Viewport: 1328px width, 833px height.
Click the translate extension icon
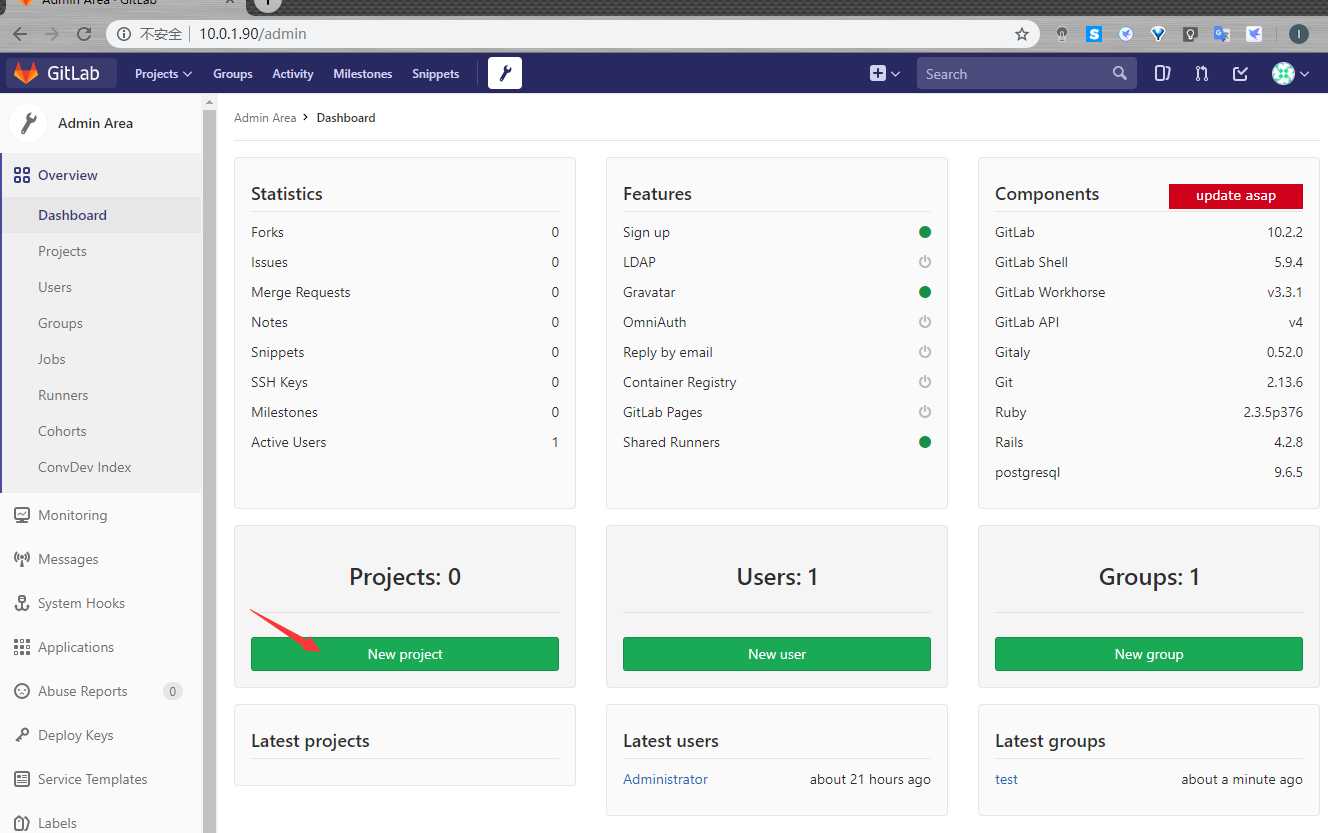[x=1221, y=34]
